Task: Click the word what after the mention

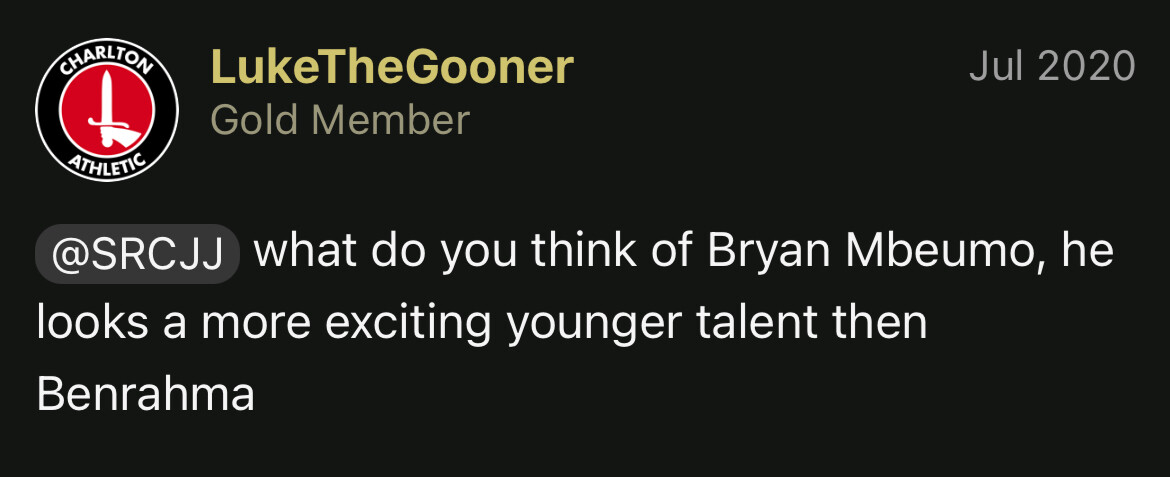Action: coord(305,252)
